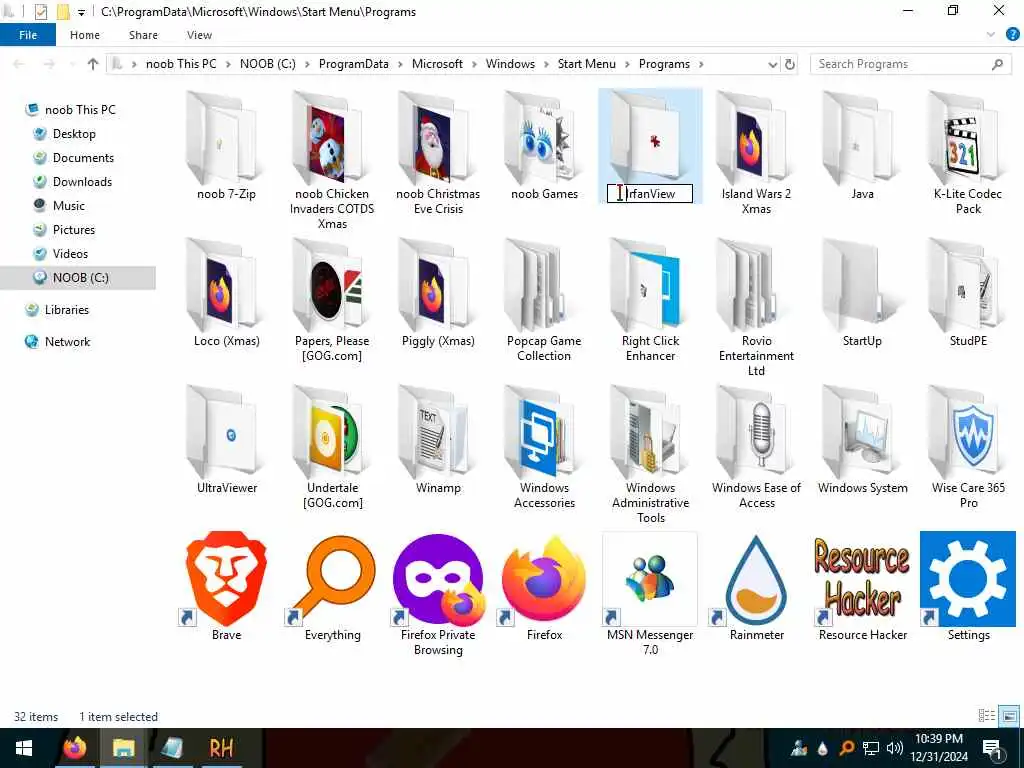The height and width of the screenshot is (768, 1024).
Task: Select the noob Chicken Invaders COTDS Xmas folder
Action: coord(332,138)
